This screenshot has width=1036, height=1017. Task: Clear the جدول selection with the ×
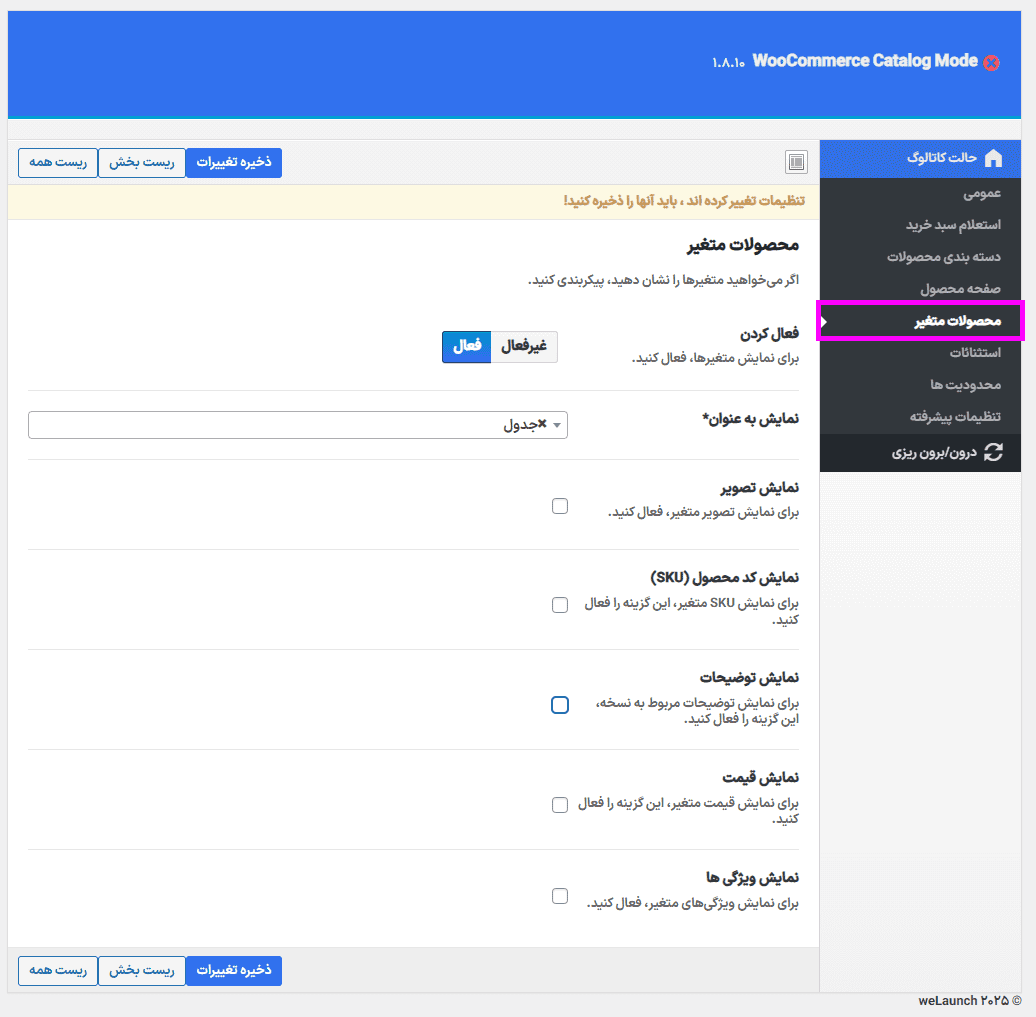pyautogui.click(x=542, y=424)
